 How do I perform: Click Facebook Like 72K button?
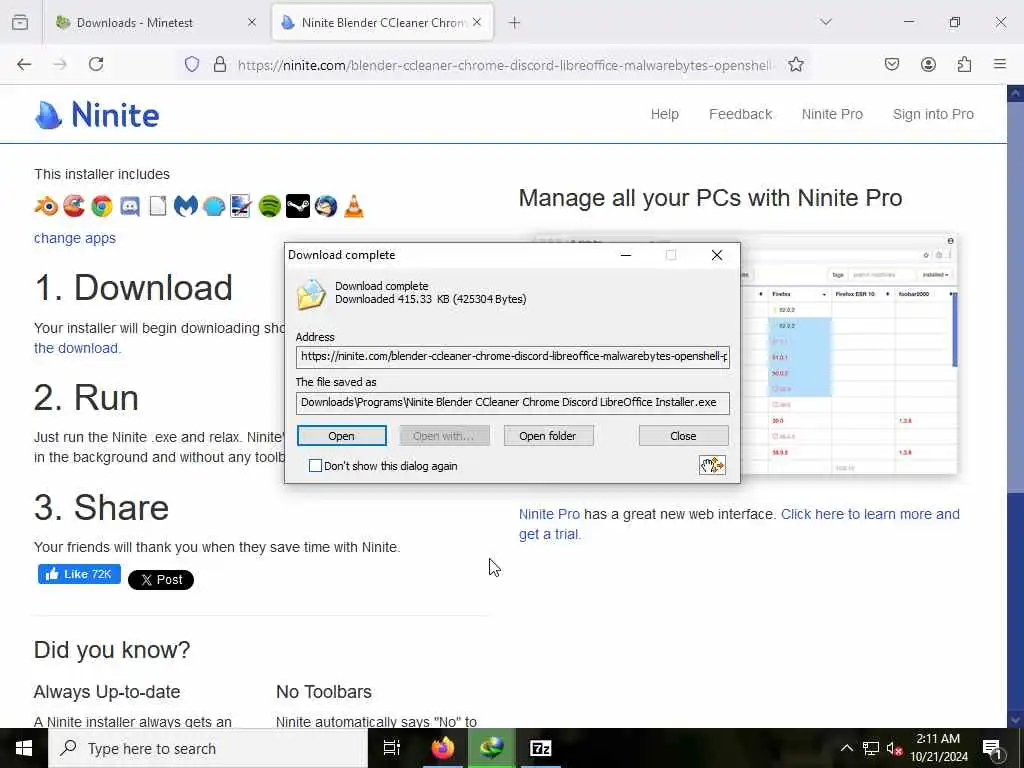pos(79,574)
